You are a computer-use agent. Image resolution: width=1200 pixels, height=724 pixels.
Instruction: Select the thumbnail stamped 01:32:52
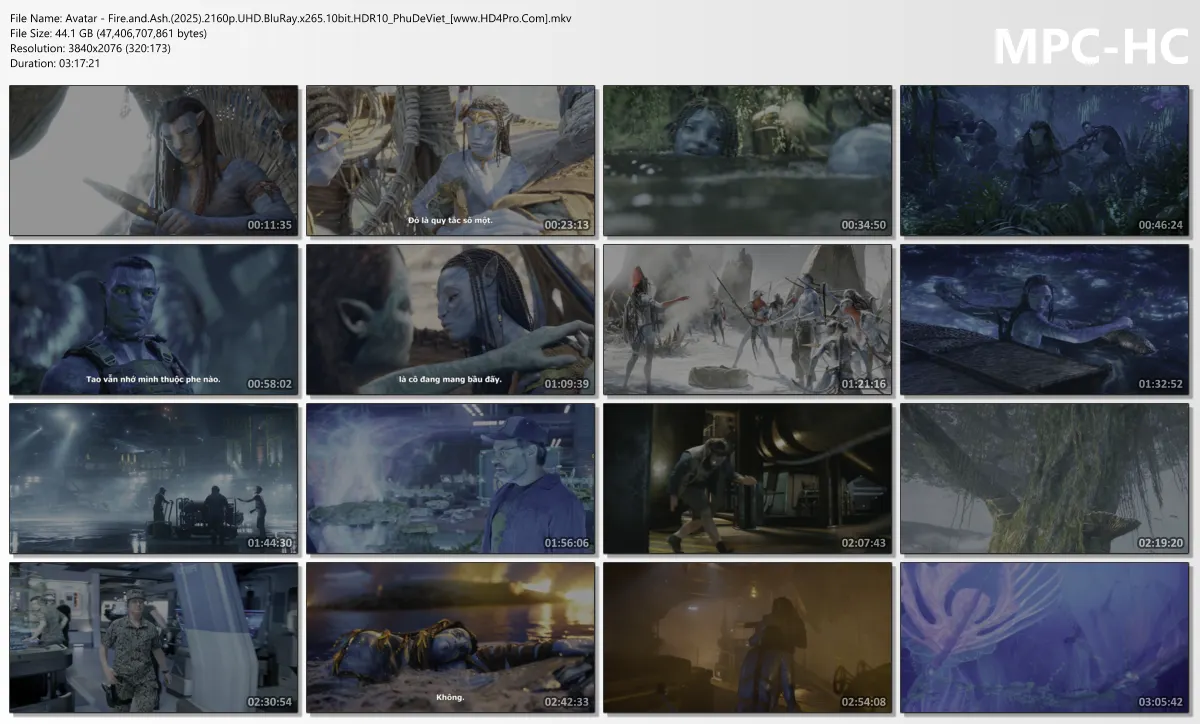coord(1045,319)
